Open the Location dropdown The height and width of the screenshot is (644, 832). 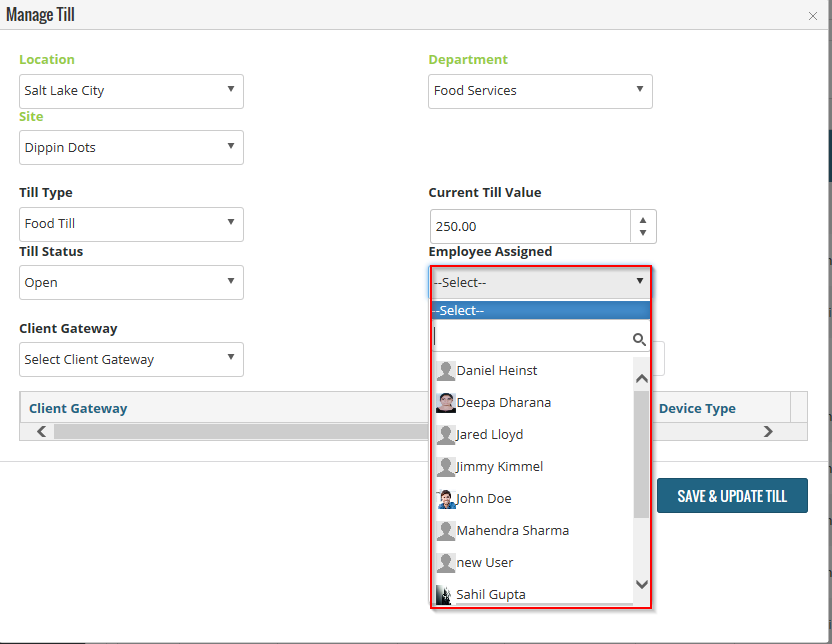click(131, 91)
